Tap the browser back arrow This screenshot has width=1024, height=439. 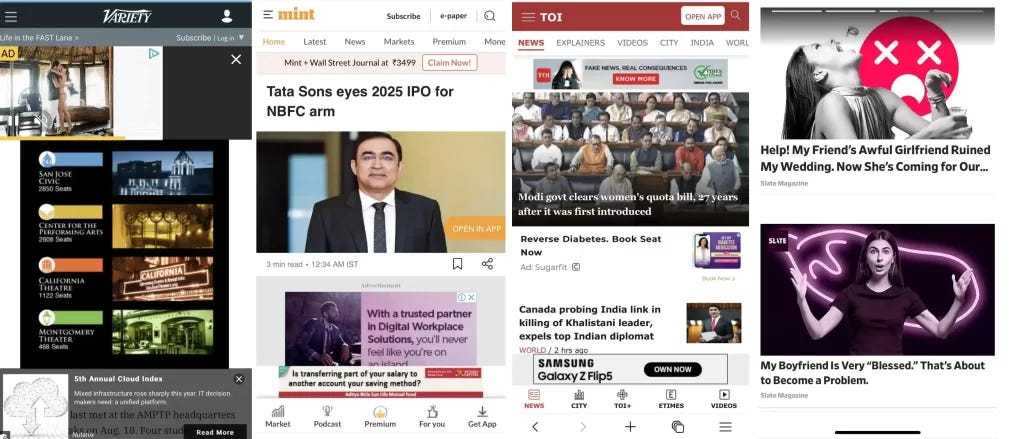pyautogui.click(x=535, y=427)
